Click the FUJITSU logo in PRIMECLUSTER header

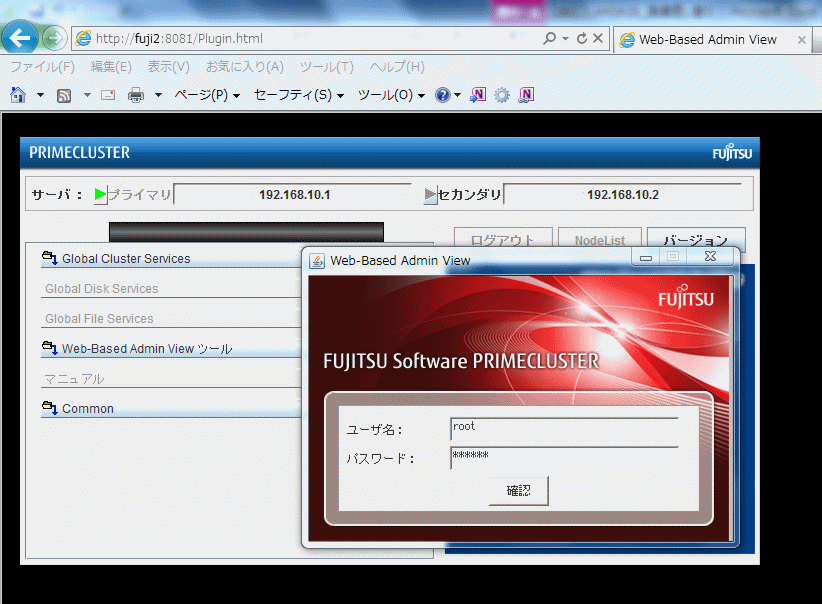click(x=732, y=153)
